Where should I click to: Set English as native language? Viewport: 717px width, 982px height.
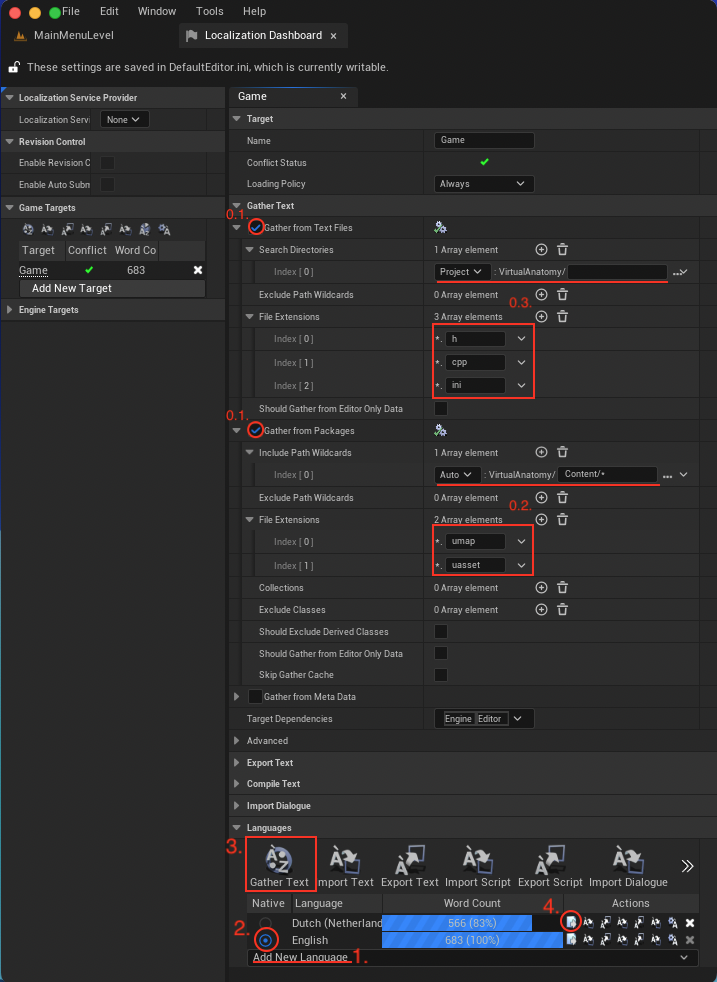click(x=266, y=940)
